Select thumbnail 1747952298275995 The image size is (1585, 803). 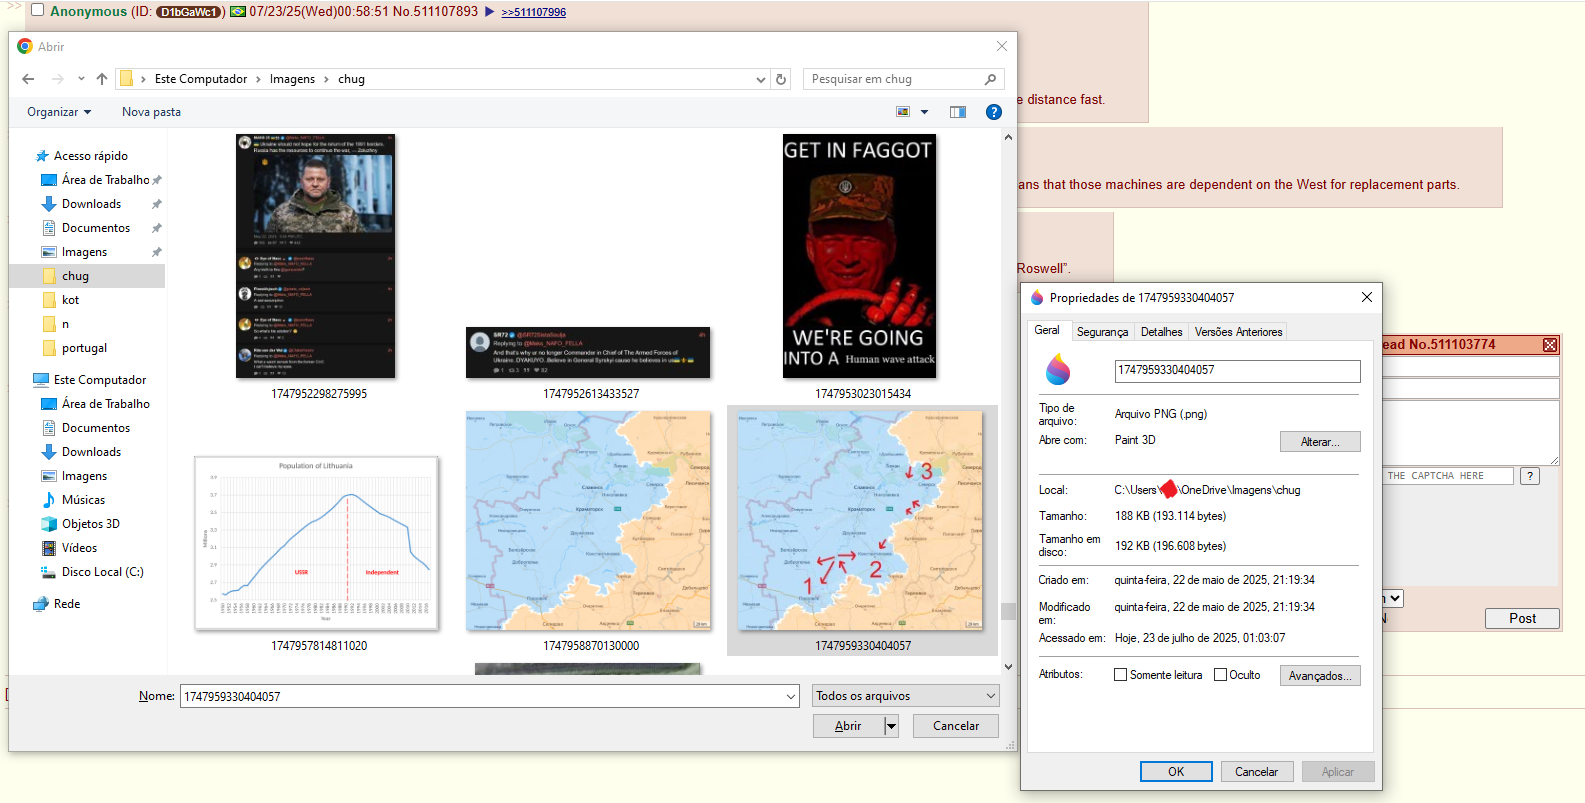tap(316, 256)
